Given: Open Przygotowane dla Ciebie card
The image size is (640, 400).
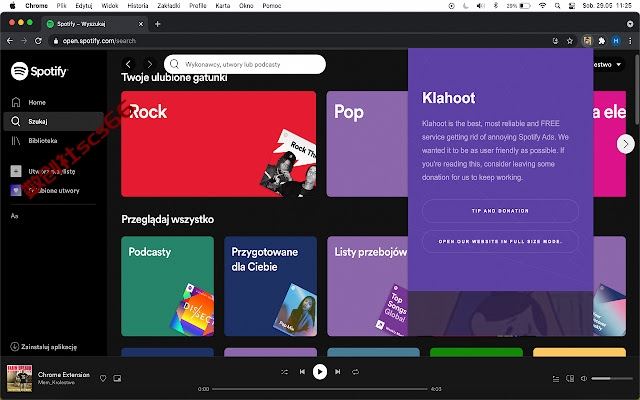Looking at the screenshot, I should [270, 286].
